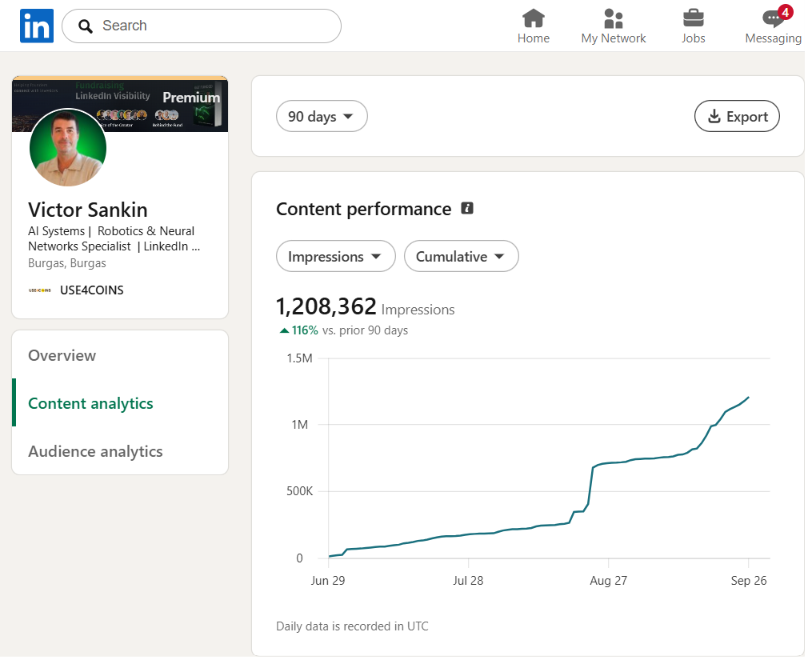Click the profile headline AI Systems text

114,239
